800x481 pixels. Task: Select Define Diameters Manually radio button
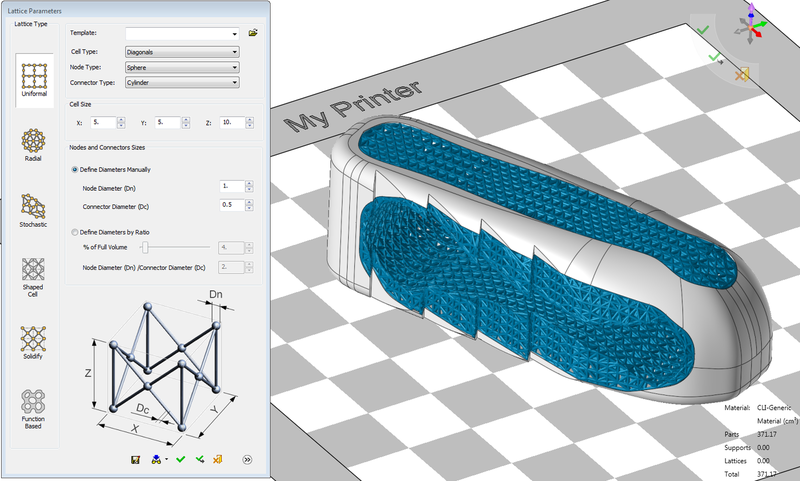[76, 170]
